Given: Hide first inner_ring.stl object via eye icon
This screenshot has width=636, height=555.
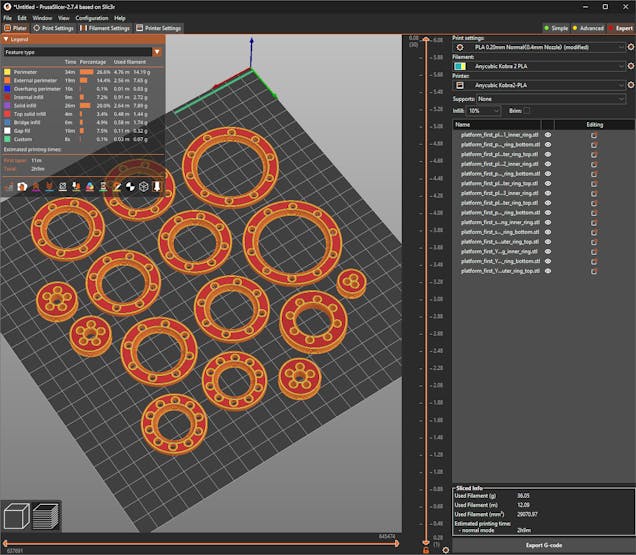Looking at the screenshot, I should coord(547,134).
